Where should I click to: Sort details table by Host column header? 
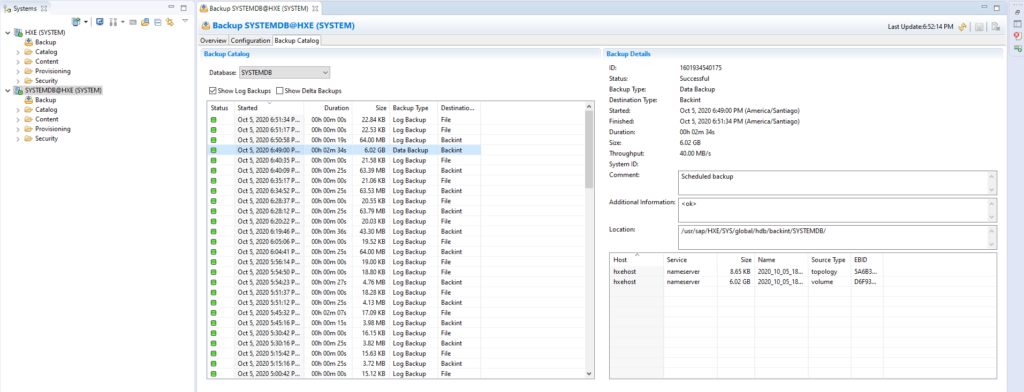click(636, 259)
